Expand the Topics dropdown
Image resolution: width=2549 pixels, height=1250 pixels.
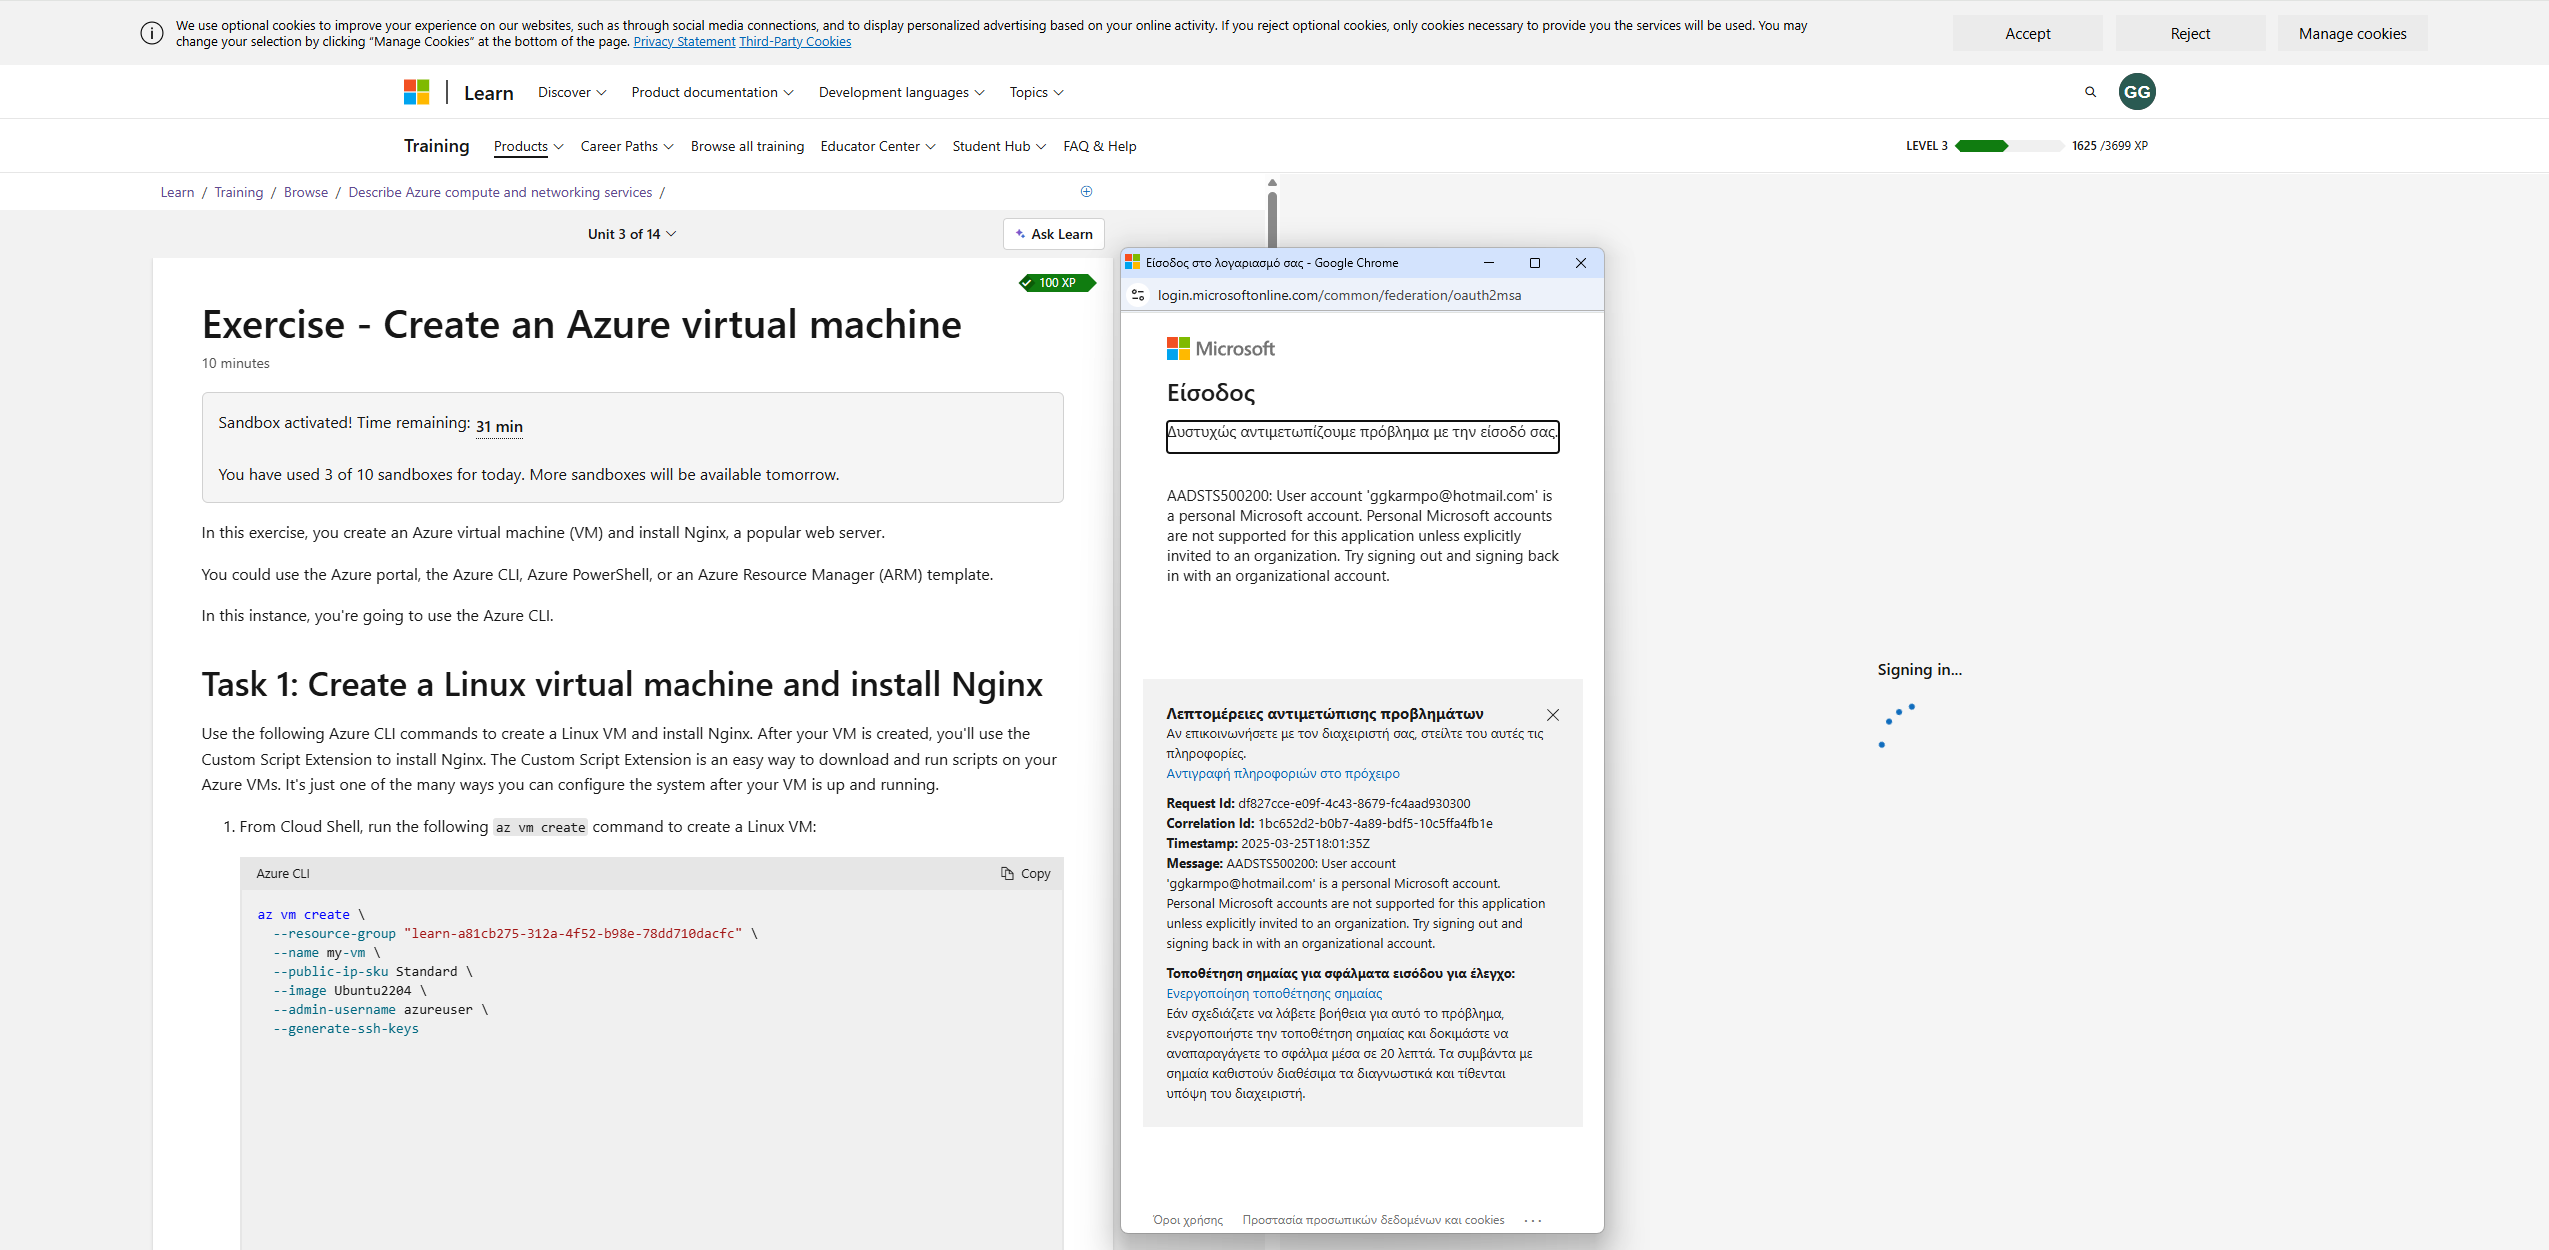[x=1036, y=92]
